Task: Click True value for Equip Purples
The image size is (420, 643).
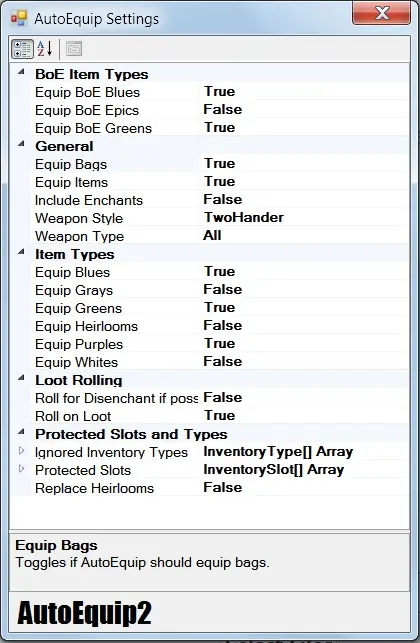Action: click(x=219, y=344)
